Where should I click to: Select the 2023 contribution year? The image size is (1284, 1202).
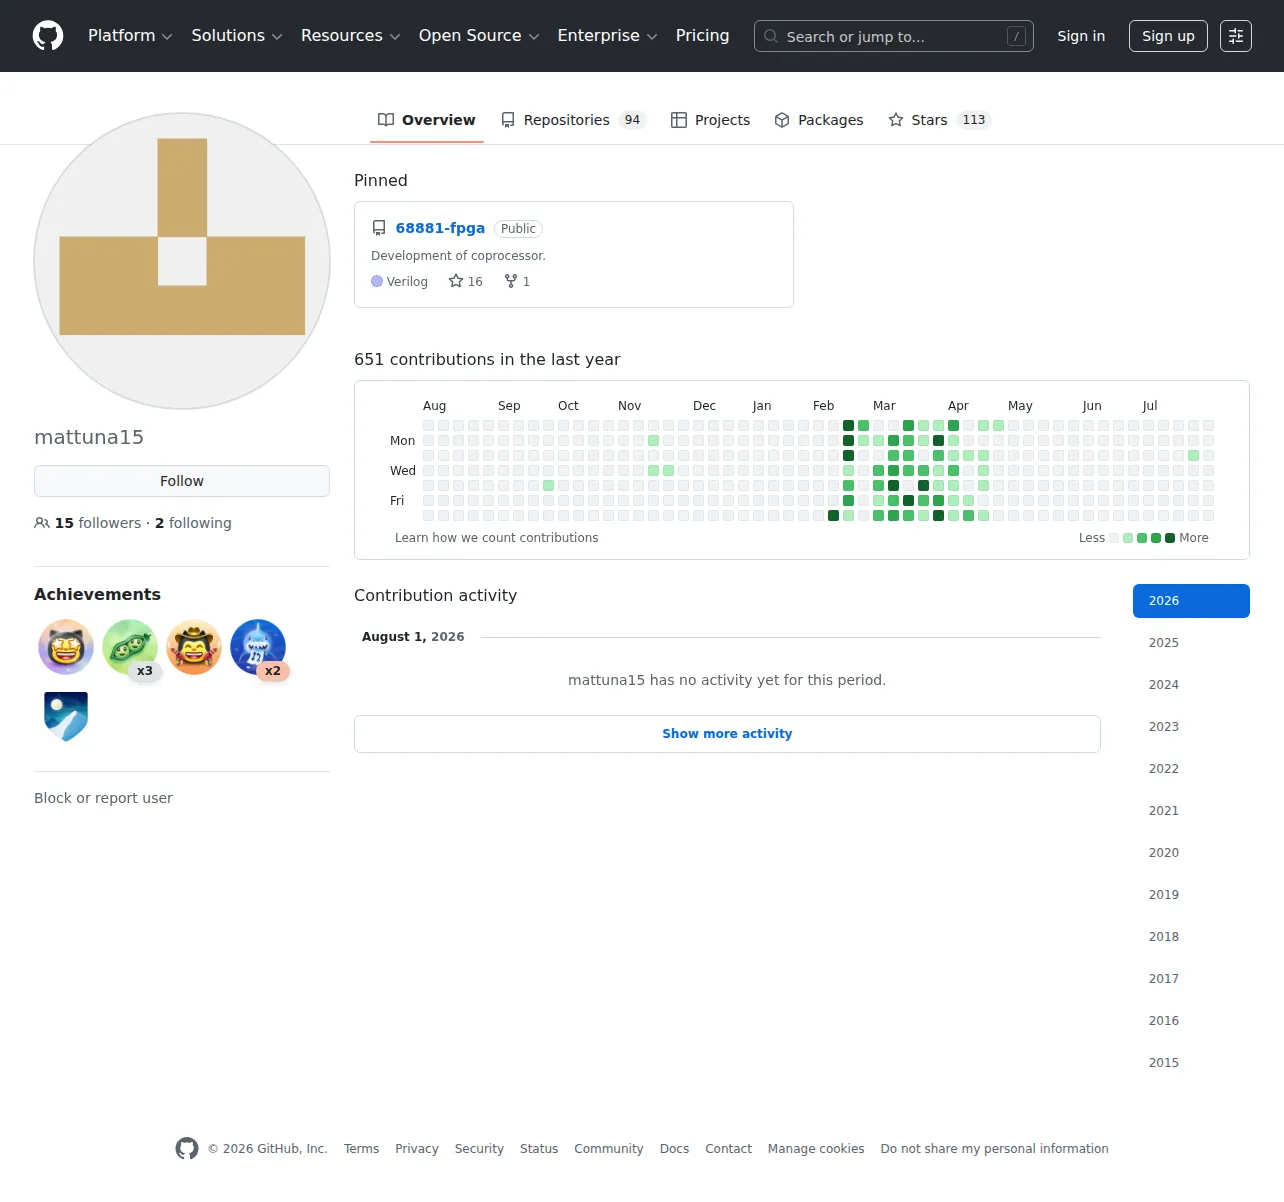click(x=1191, y=727)
